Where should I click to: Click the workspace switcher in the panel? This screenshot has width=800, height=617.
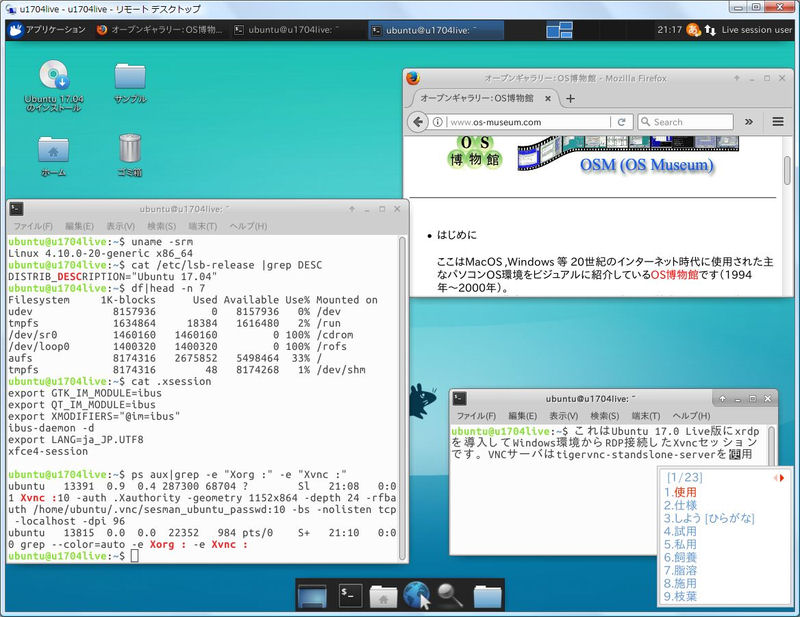pyautogui.click(x=559, y=30)
